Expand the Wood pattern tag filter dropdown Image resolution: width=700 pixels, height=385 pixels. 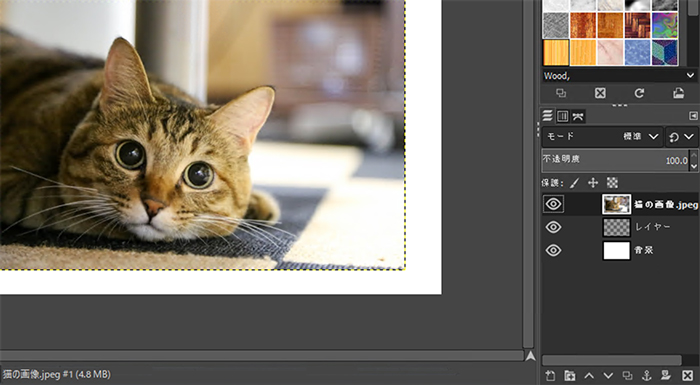690,75
